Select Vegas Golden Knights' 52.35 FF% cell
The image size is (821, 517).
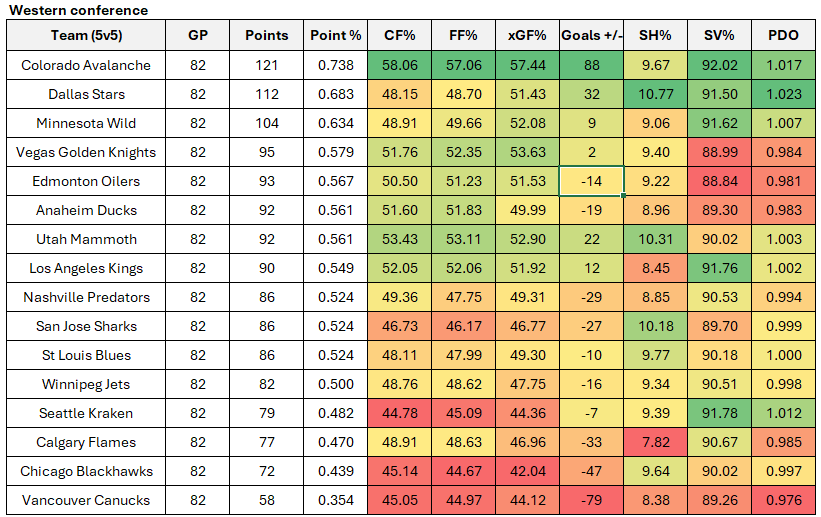(x=463, y=152)
